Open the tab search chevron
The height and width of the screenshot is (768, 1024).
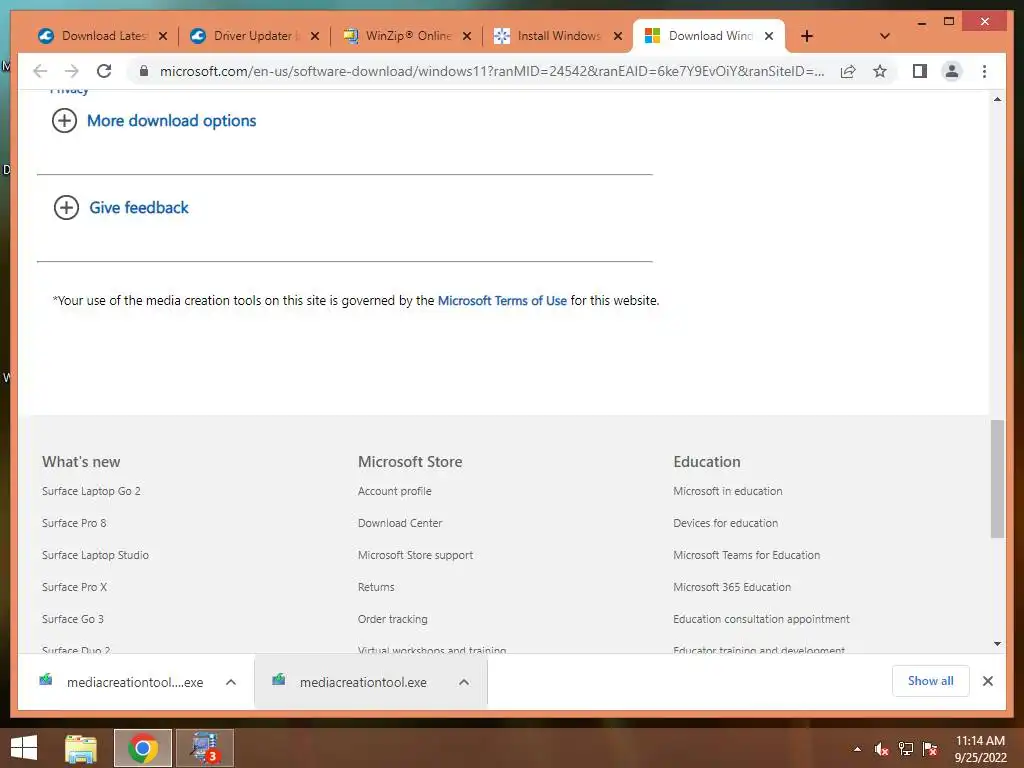pyautogui.click(x=885, y=36)
